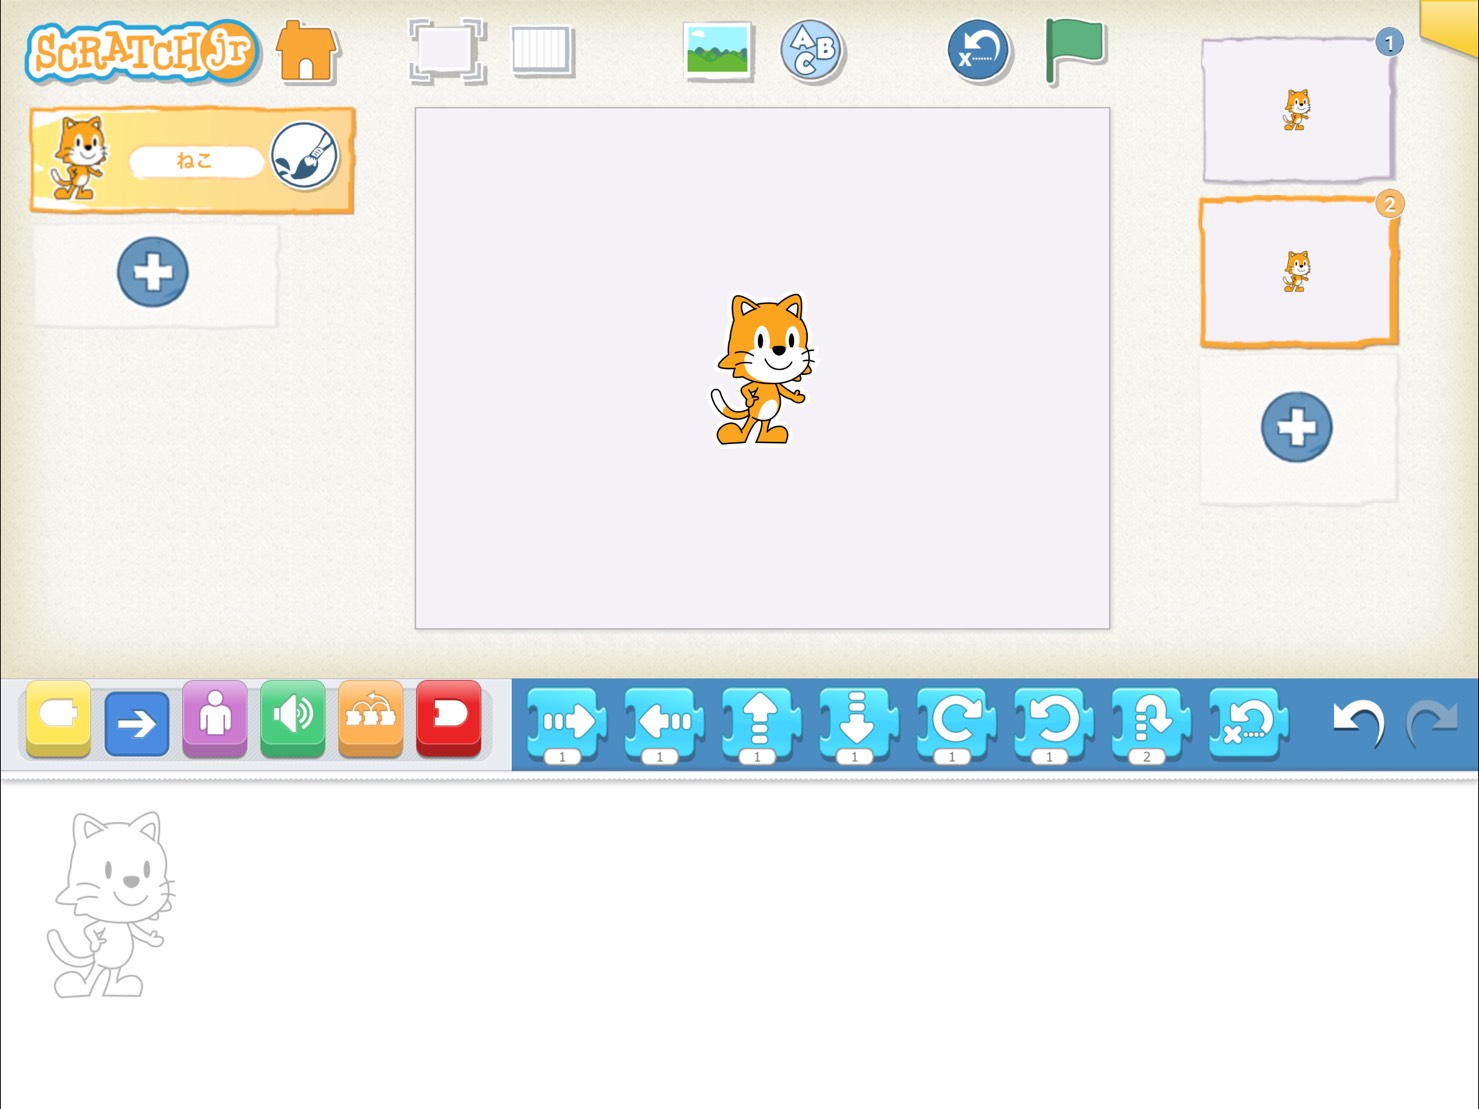This screenshot has width=1479, height=1109.
Task: Select the ねこ name label
Action: (x=195, y=161)
